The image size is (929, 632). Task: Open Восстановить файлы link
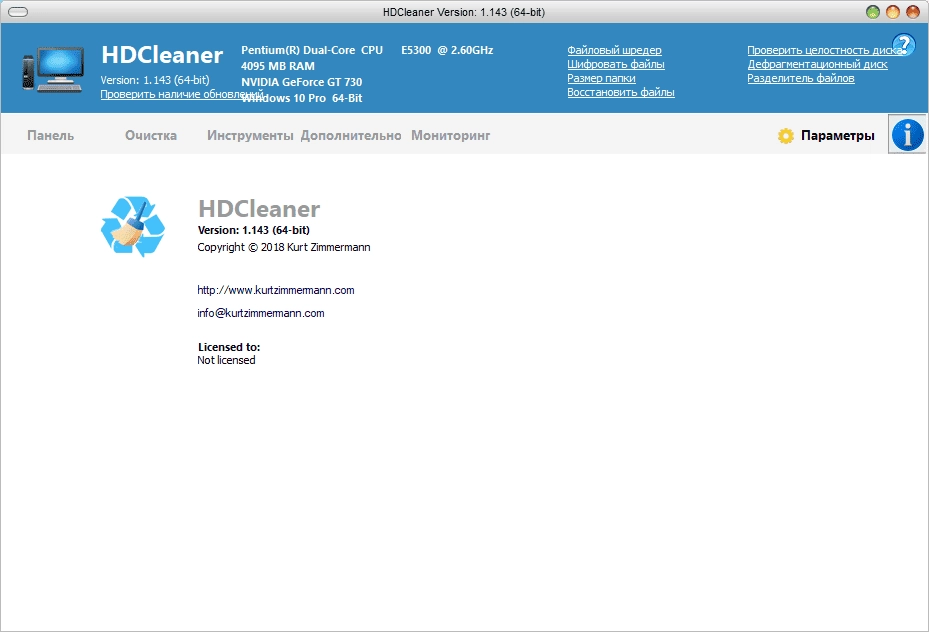621,92
